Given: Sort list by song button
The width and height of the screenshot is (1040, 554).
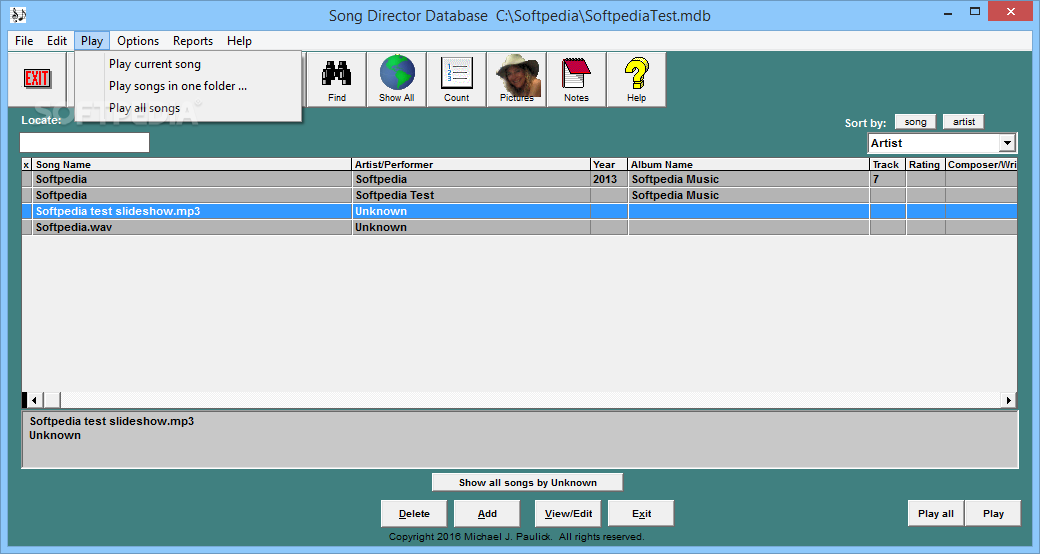Looking at the screenshot, I should click(915, 121).
